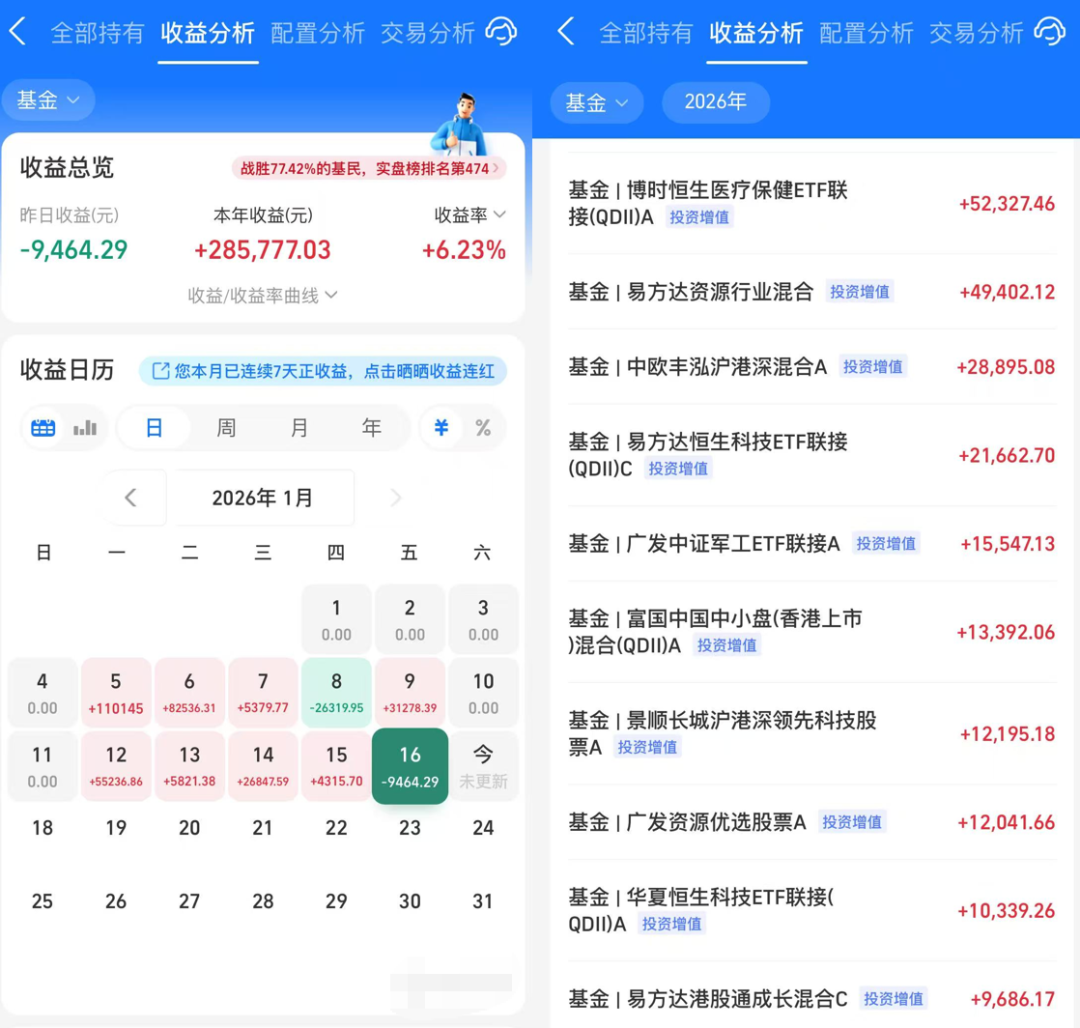Go to previous month in calendar

pos(131,497)
